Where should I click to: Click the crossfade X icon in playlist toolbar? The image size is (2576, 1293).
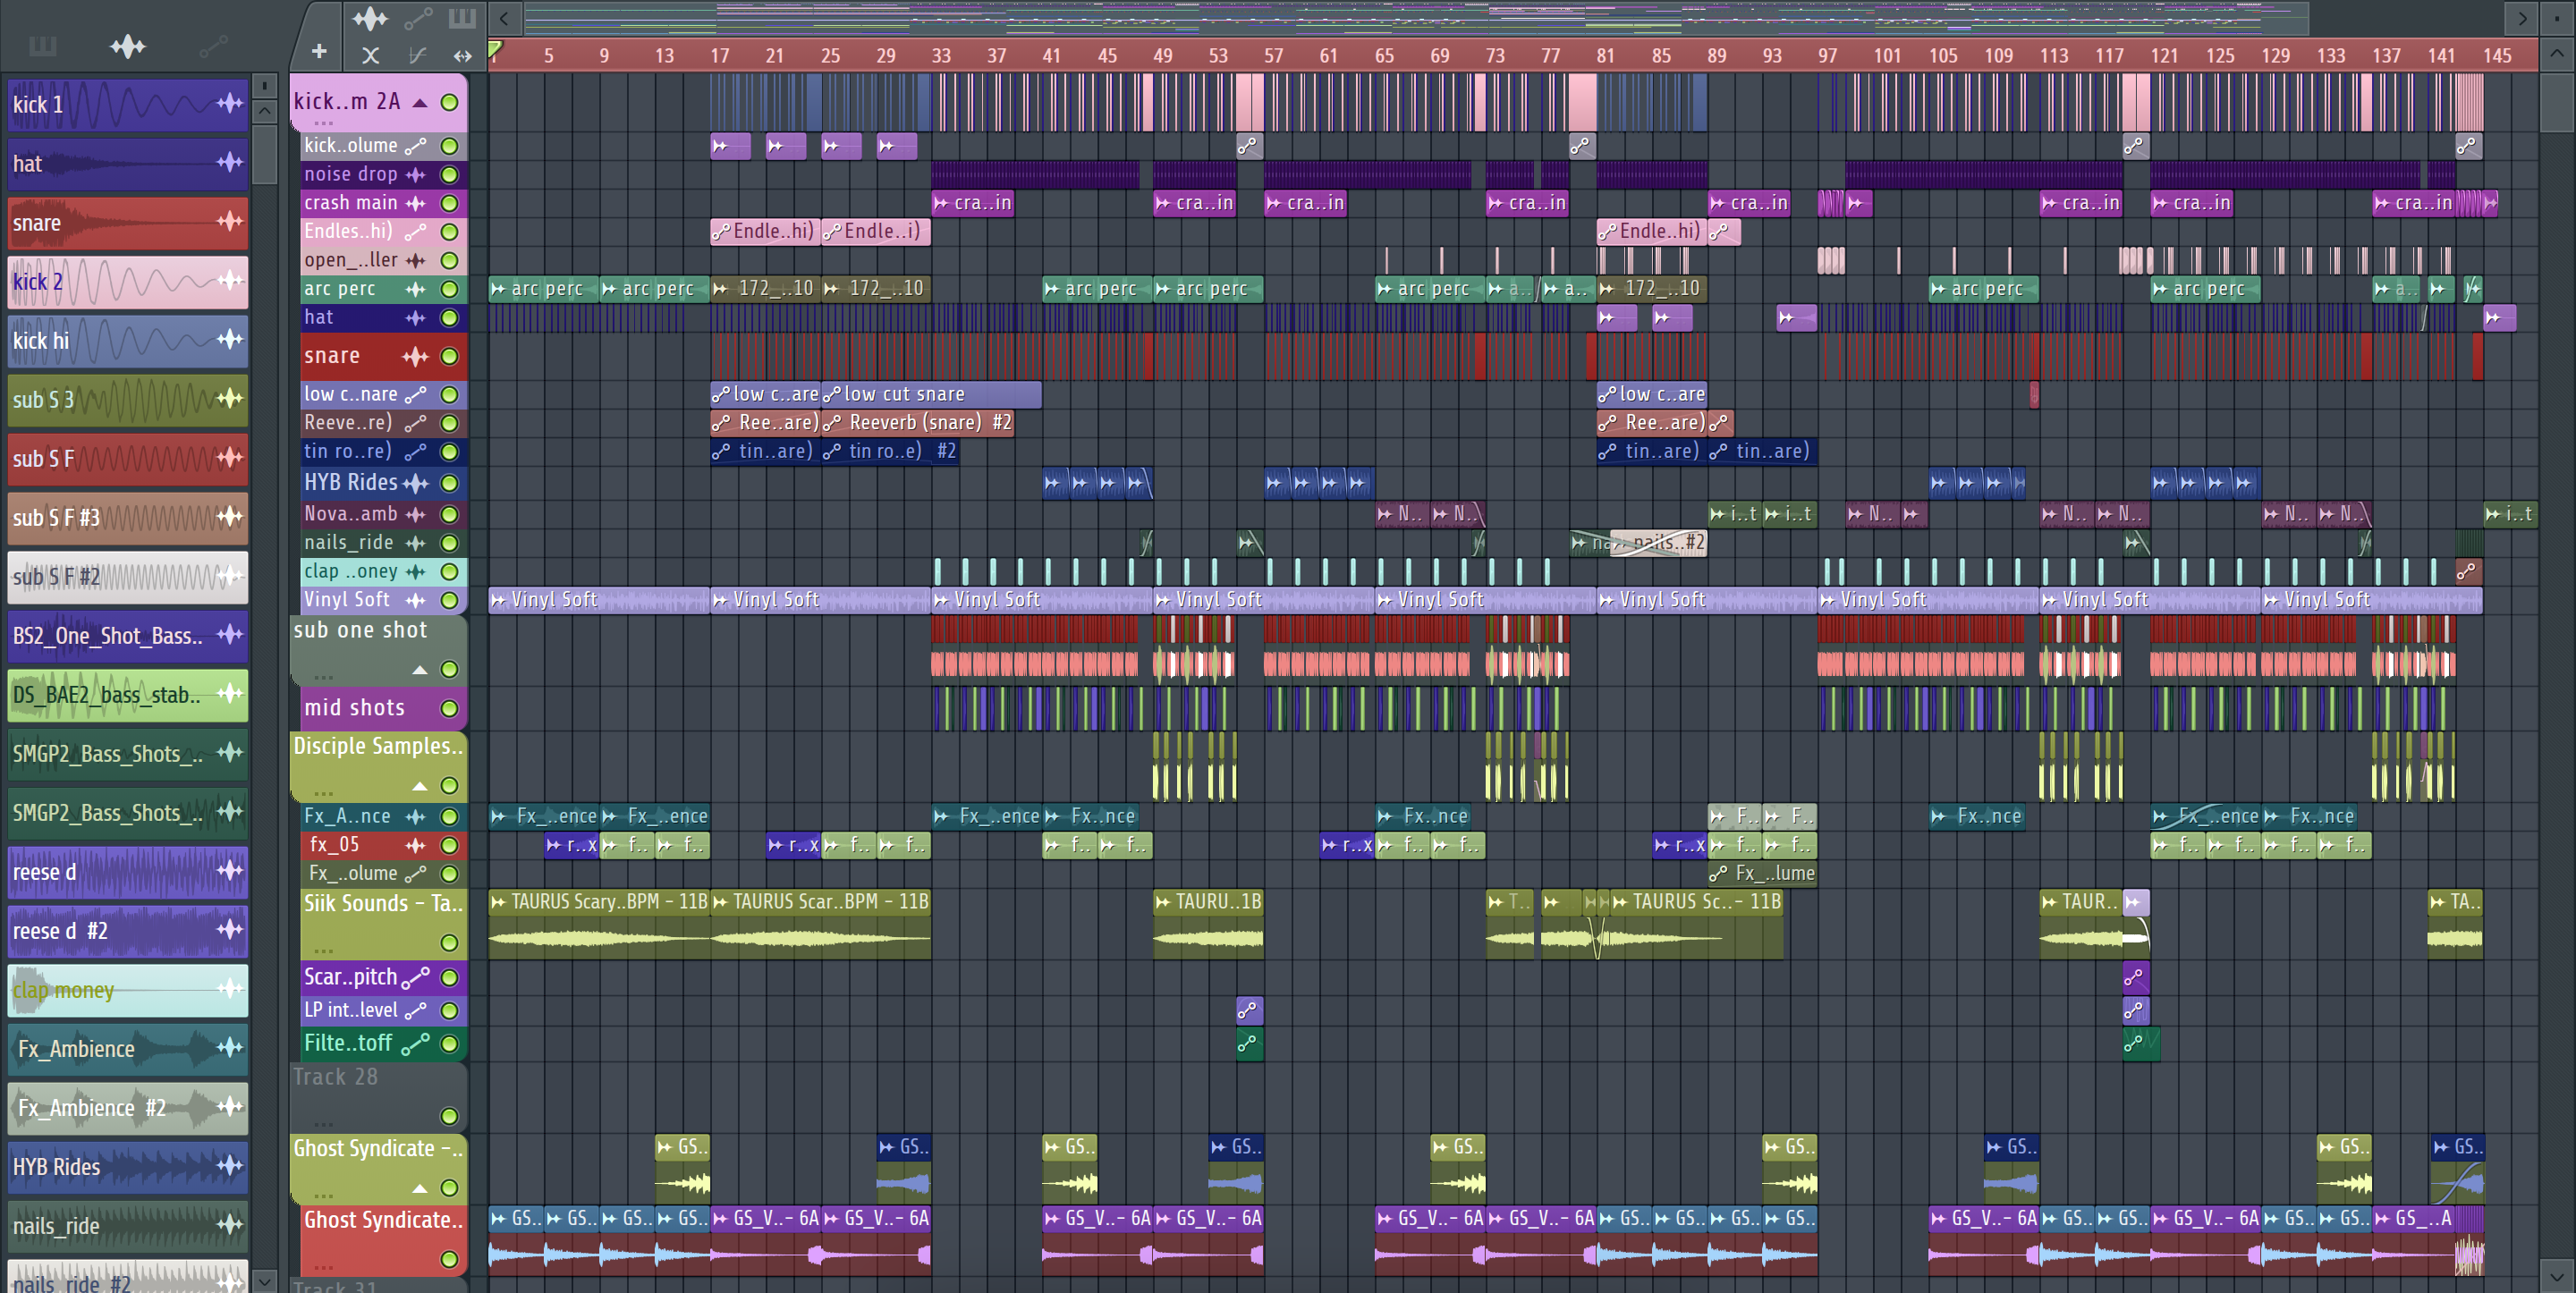point(370,55)
